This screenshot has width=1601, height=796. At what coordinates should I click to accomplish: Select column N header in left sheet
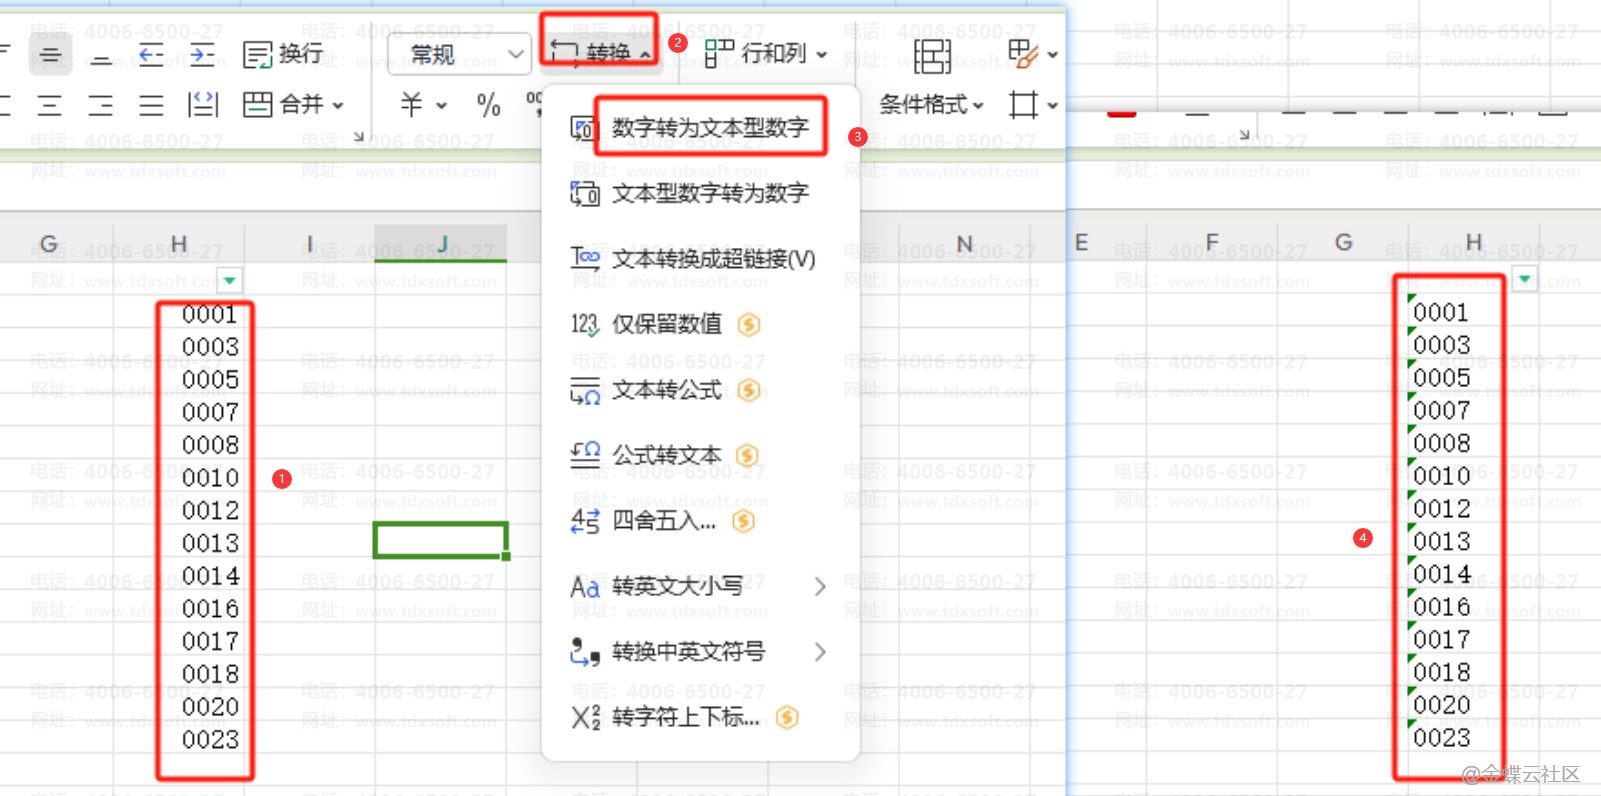point(964,243)
